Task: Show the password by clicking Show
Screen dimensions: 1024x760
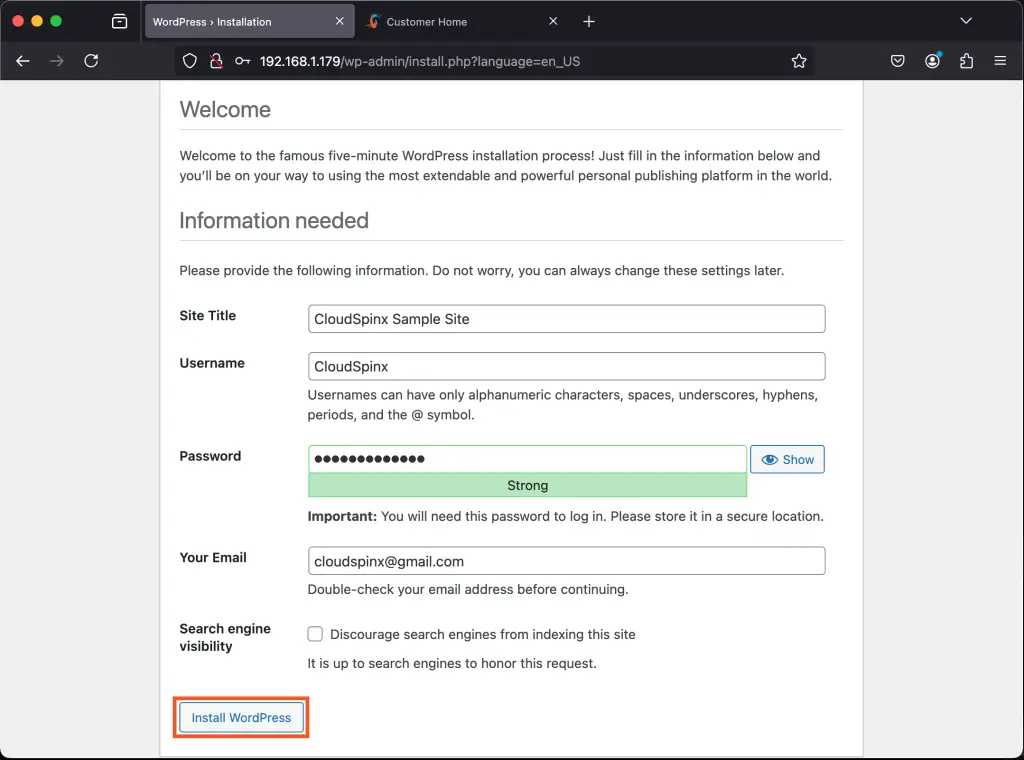Action: click(787, 459)
